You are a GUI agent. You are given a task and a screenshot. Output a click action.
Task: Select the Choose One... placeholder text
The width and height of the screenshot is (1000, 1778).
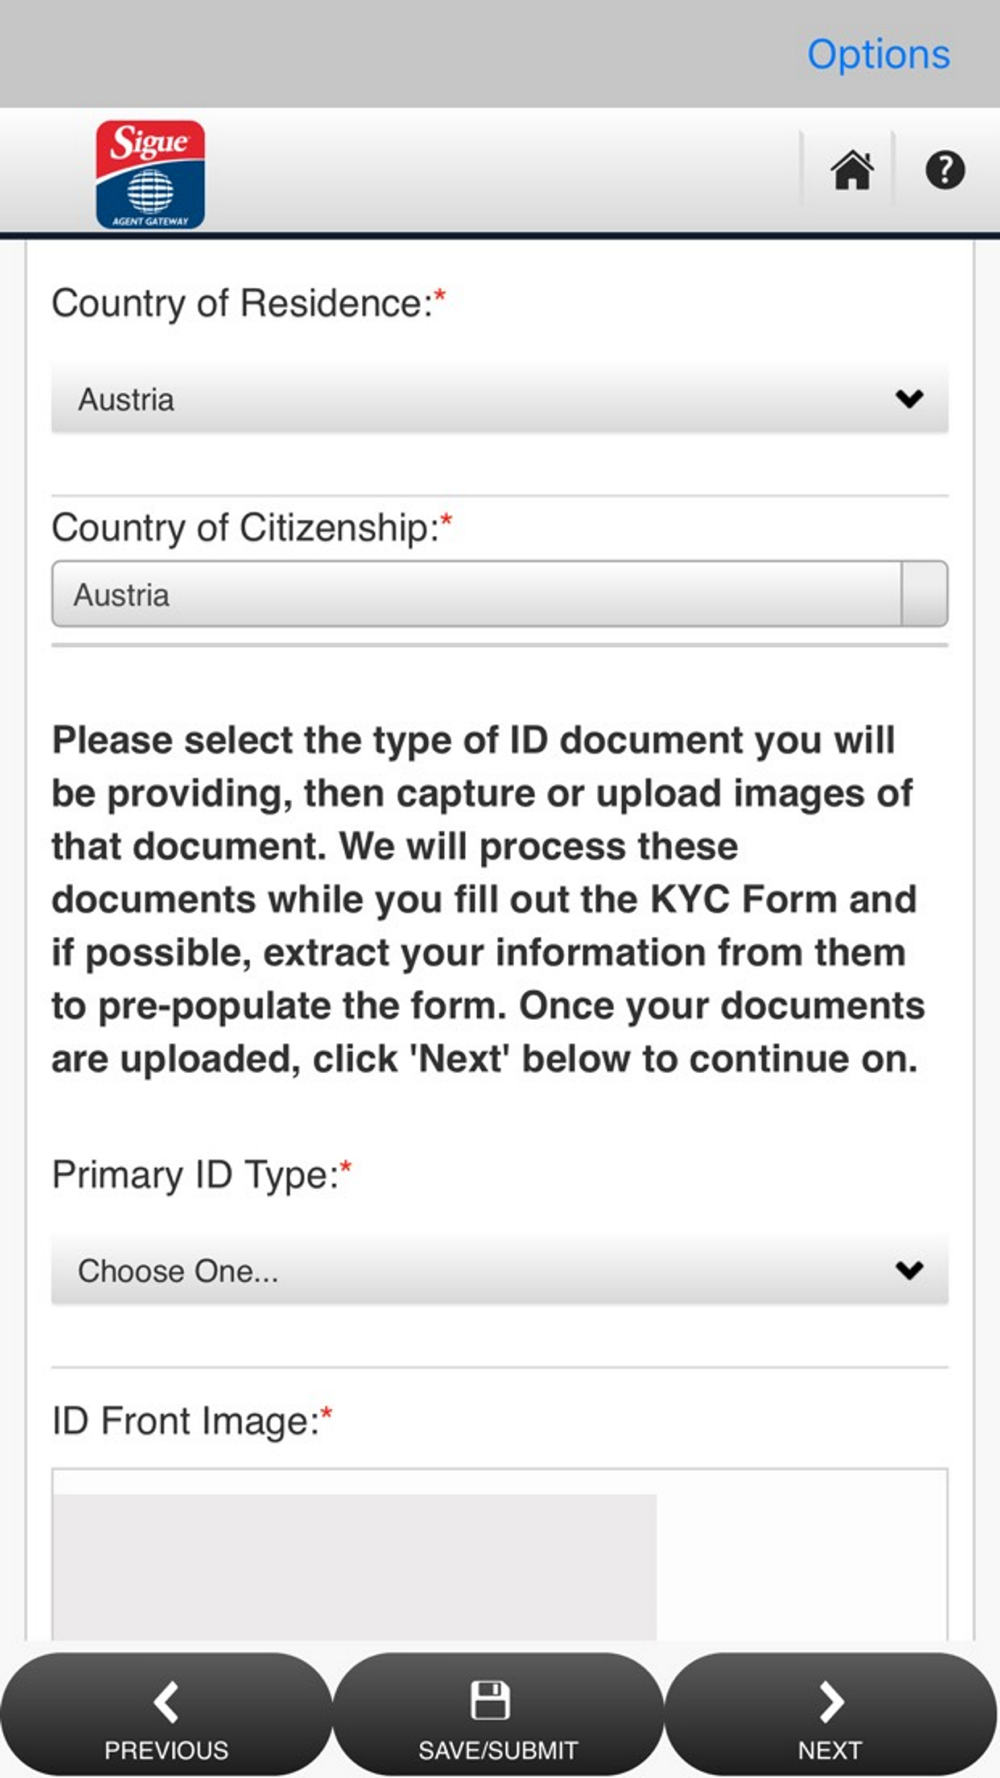(178, 1271)
